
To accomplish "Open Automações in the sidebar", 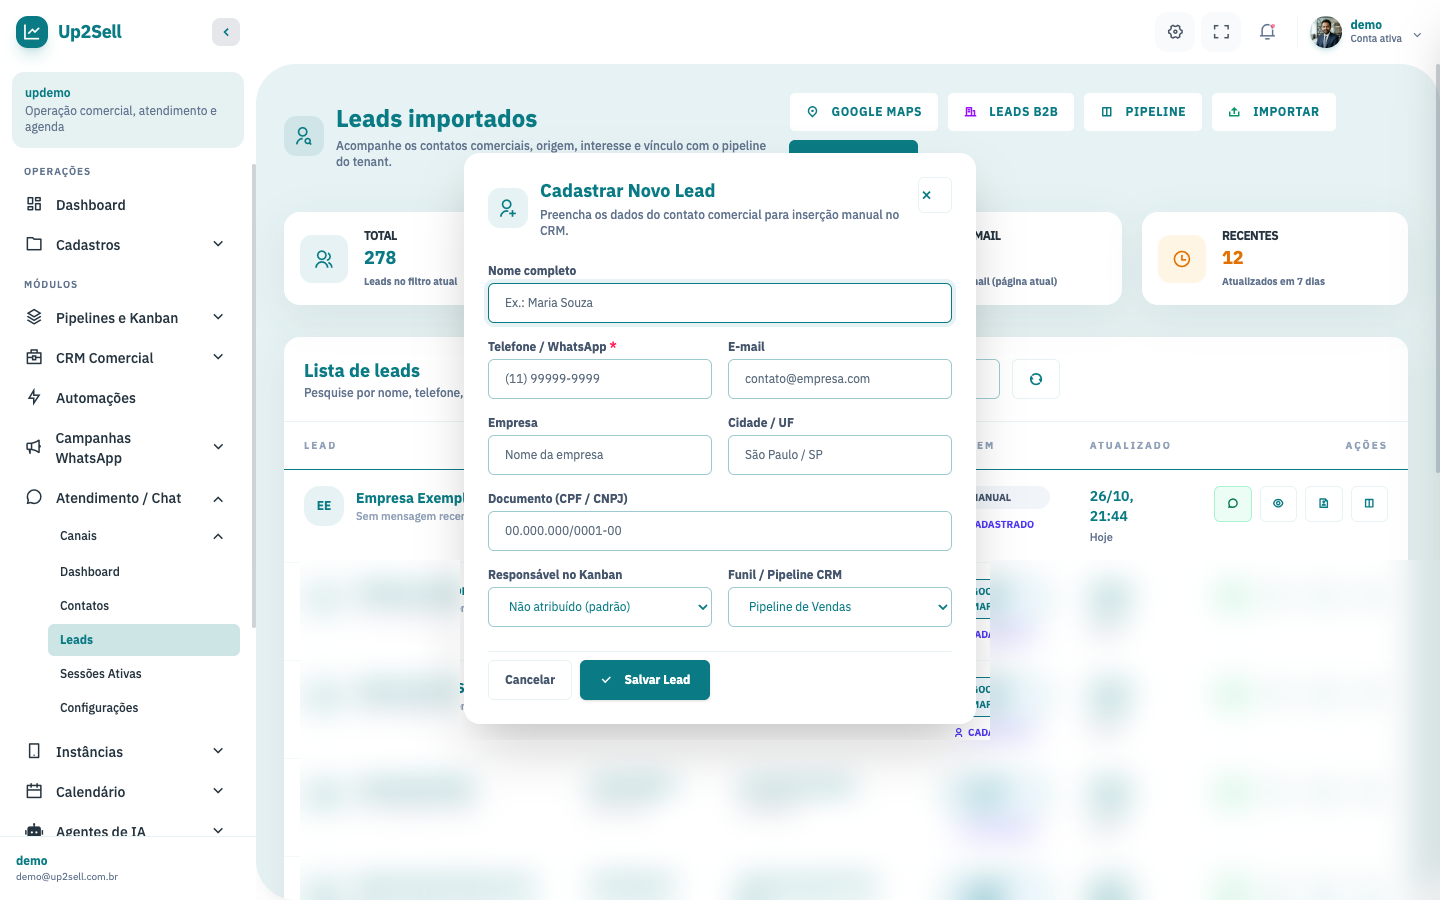I will pos(128,398).
